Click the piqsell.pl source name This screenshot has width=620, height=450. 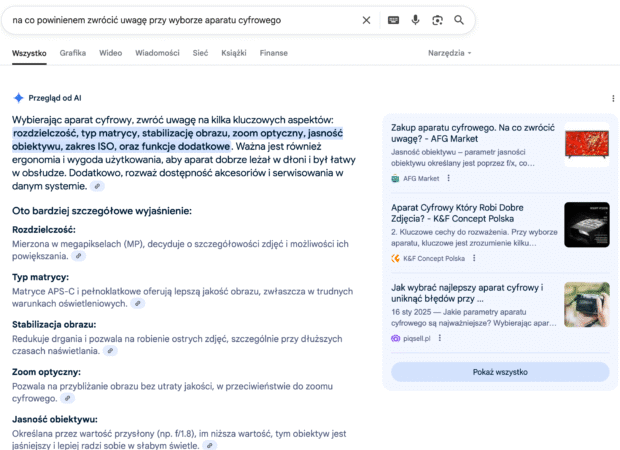point(416,338)
